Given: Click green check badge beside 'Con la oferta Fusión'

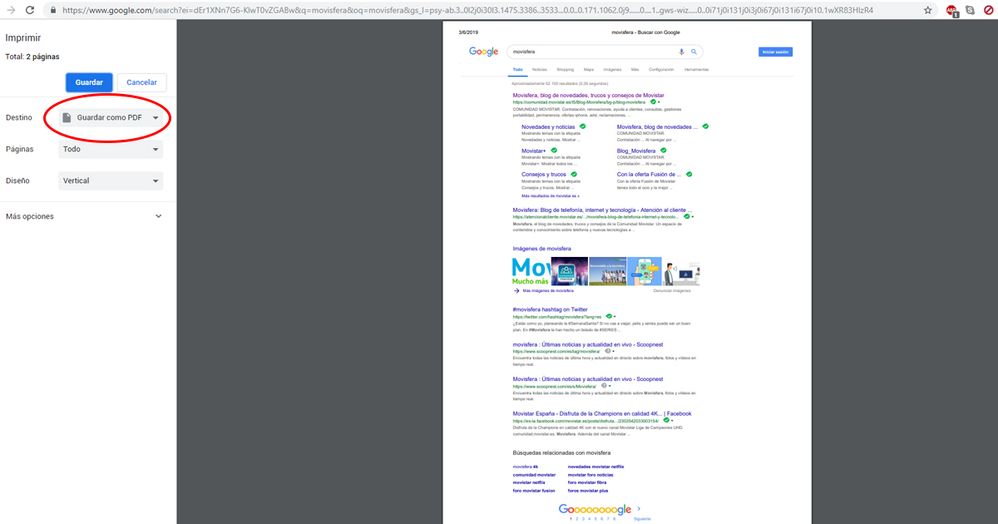Looking at the screenshot, I should coord(689,174).
